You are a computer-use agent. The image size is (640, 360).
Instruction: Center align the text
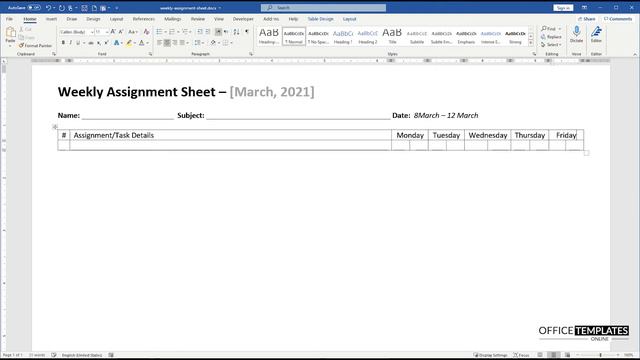(167, 43)
